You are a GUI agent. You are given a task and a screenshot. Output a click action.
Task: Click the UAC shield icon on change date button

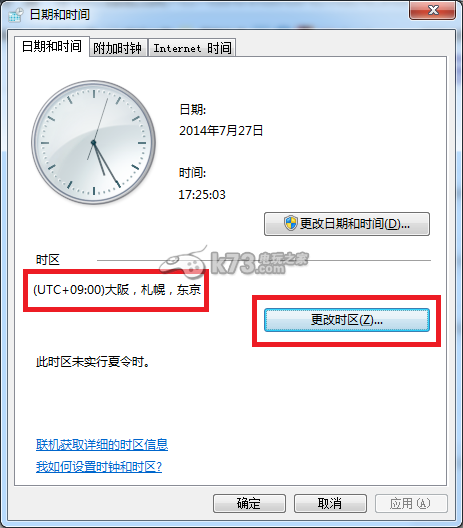click(290, 223)
